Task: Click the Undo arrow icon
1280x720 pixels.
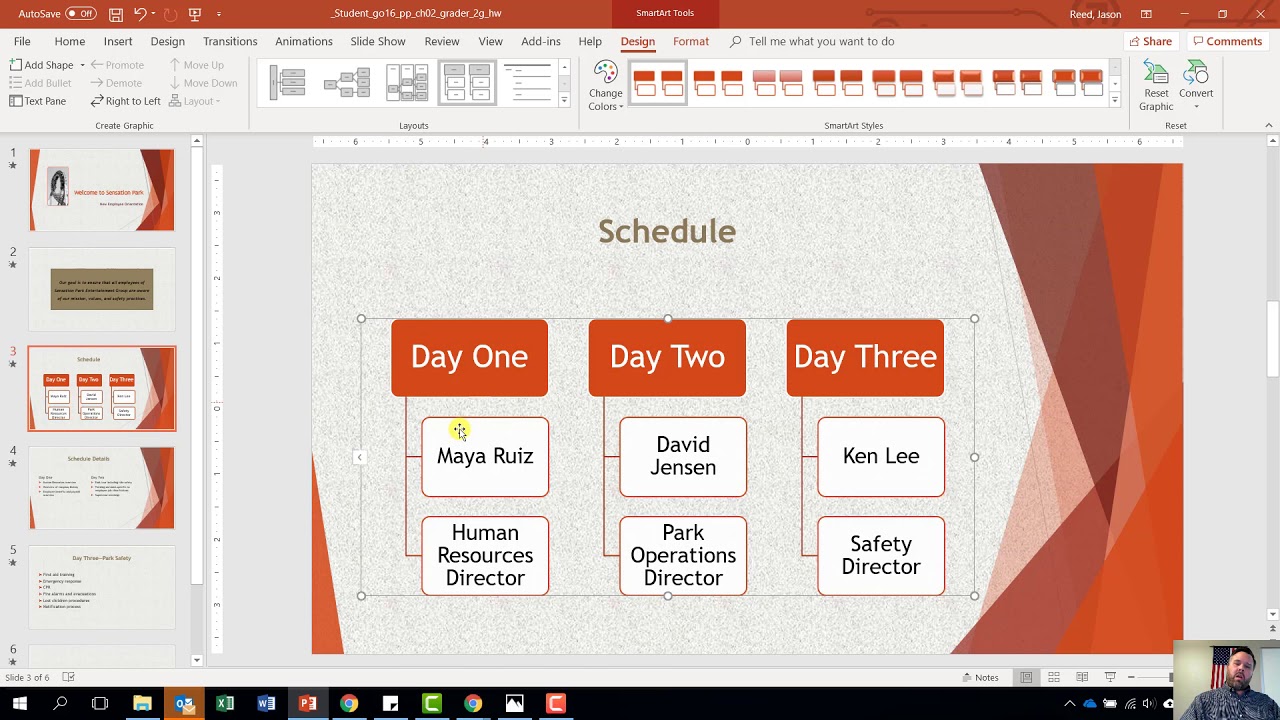Action: [x=140, y=14]
